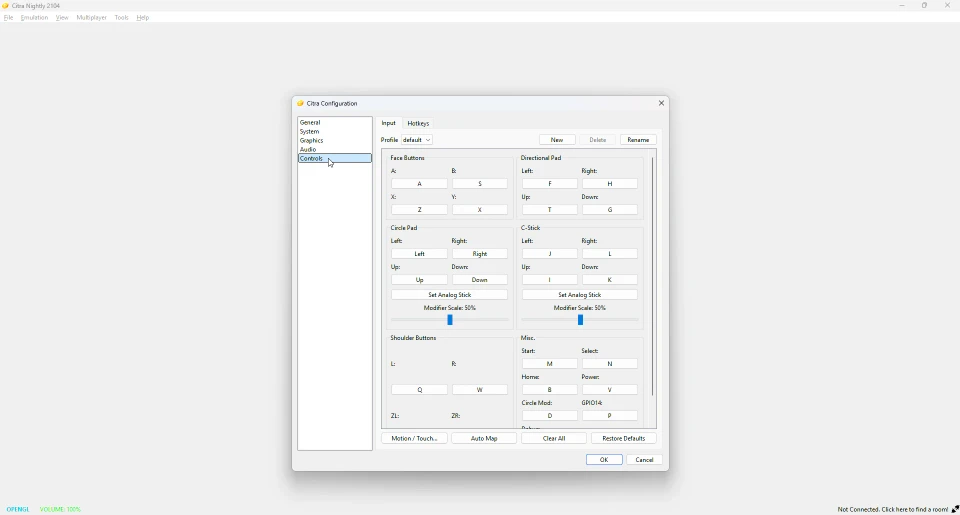Select Graphics in the configuration list
The width and height of the screenshot is (960, 515).
[335, 140]
